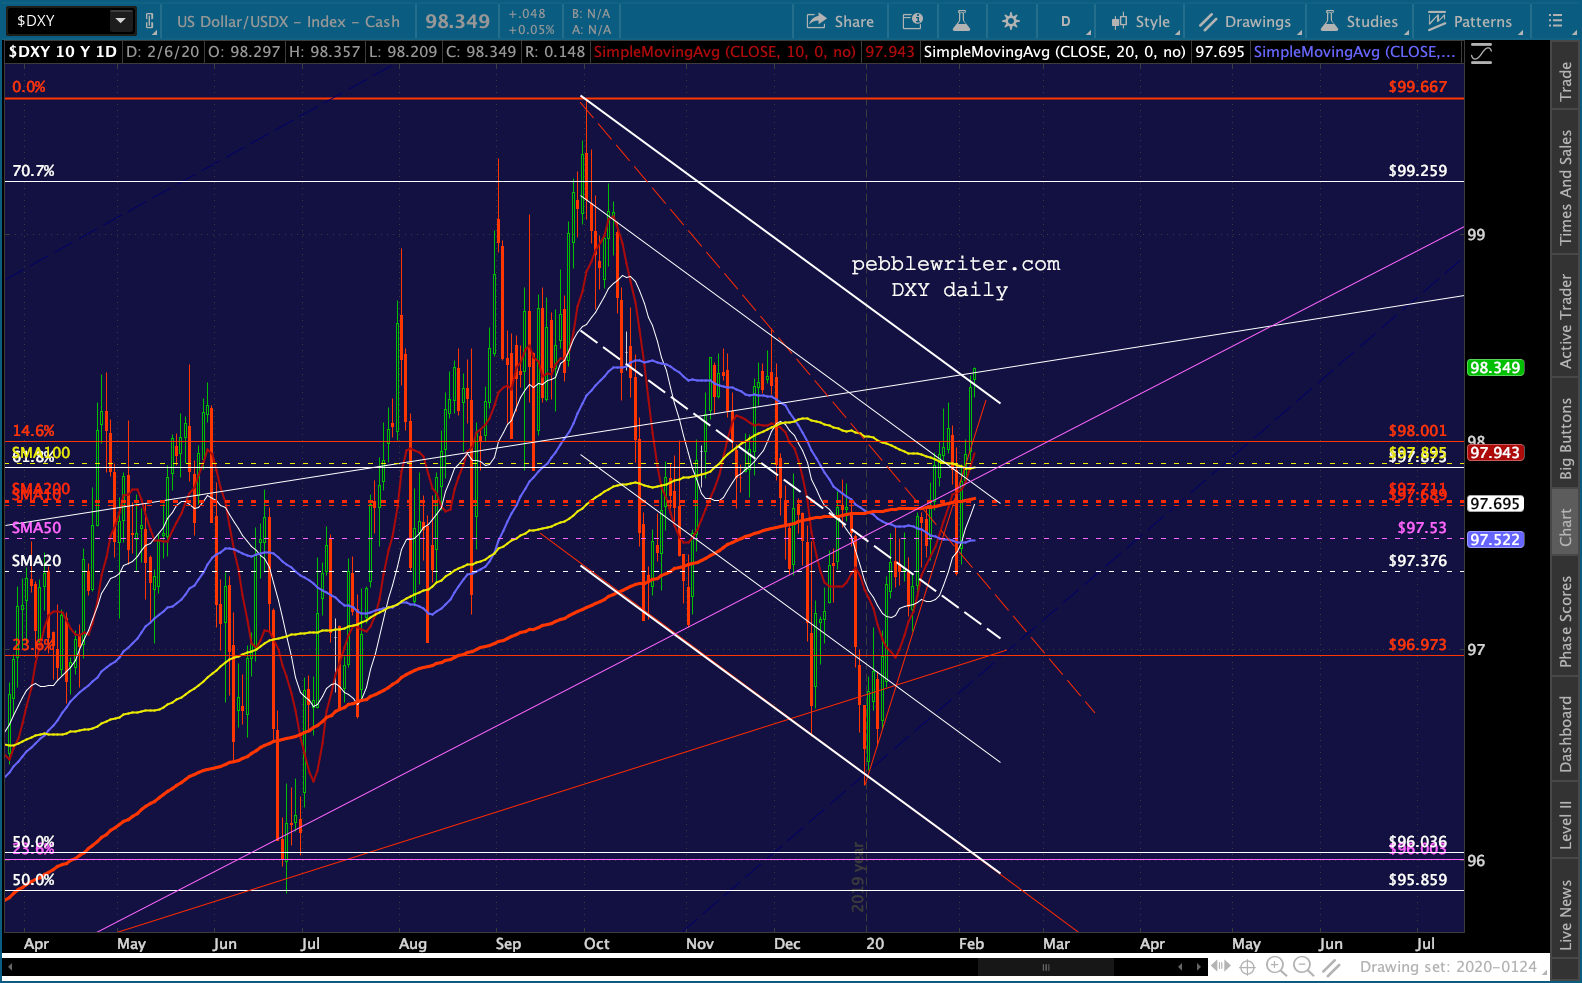
Task: Click the scroll left arrow
Action: coord(1180,967)
